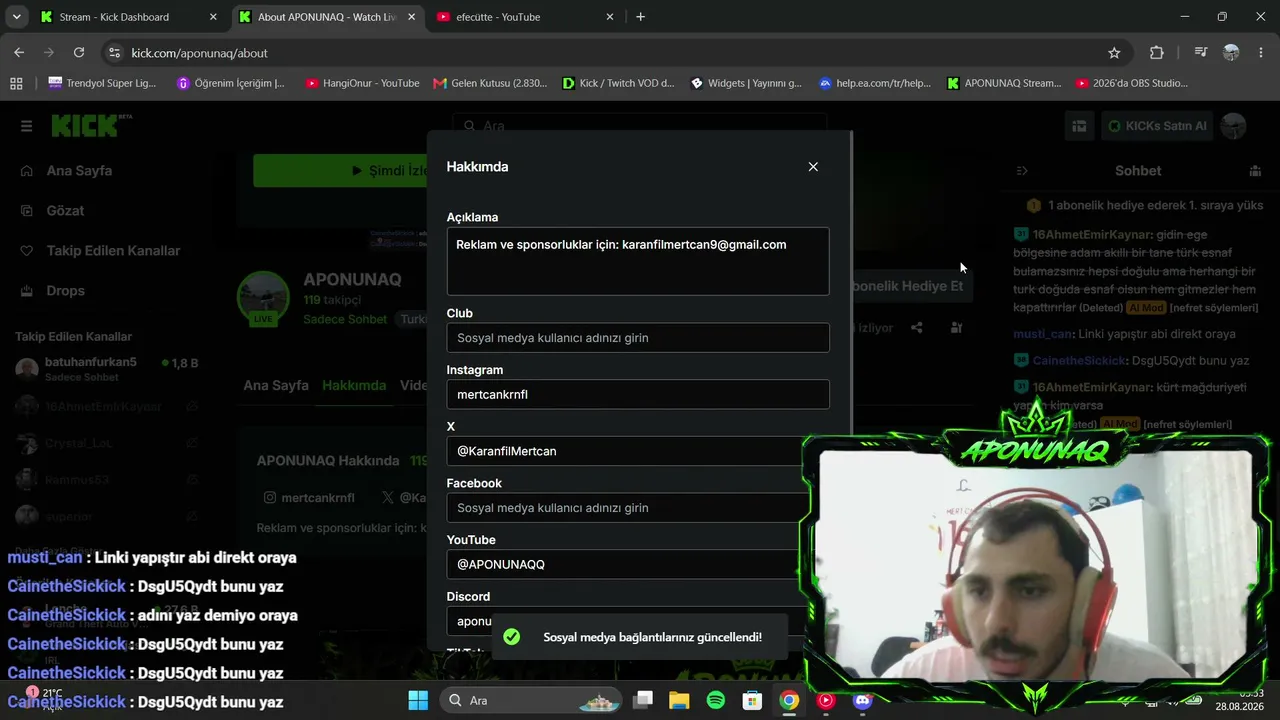Select batuhanfurkan5 followed channel
Viewport: 1280px width, 720px height.
tap(106, 369)
